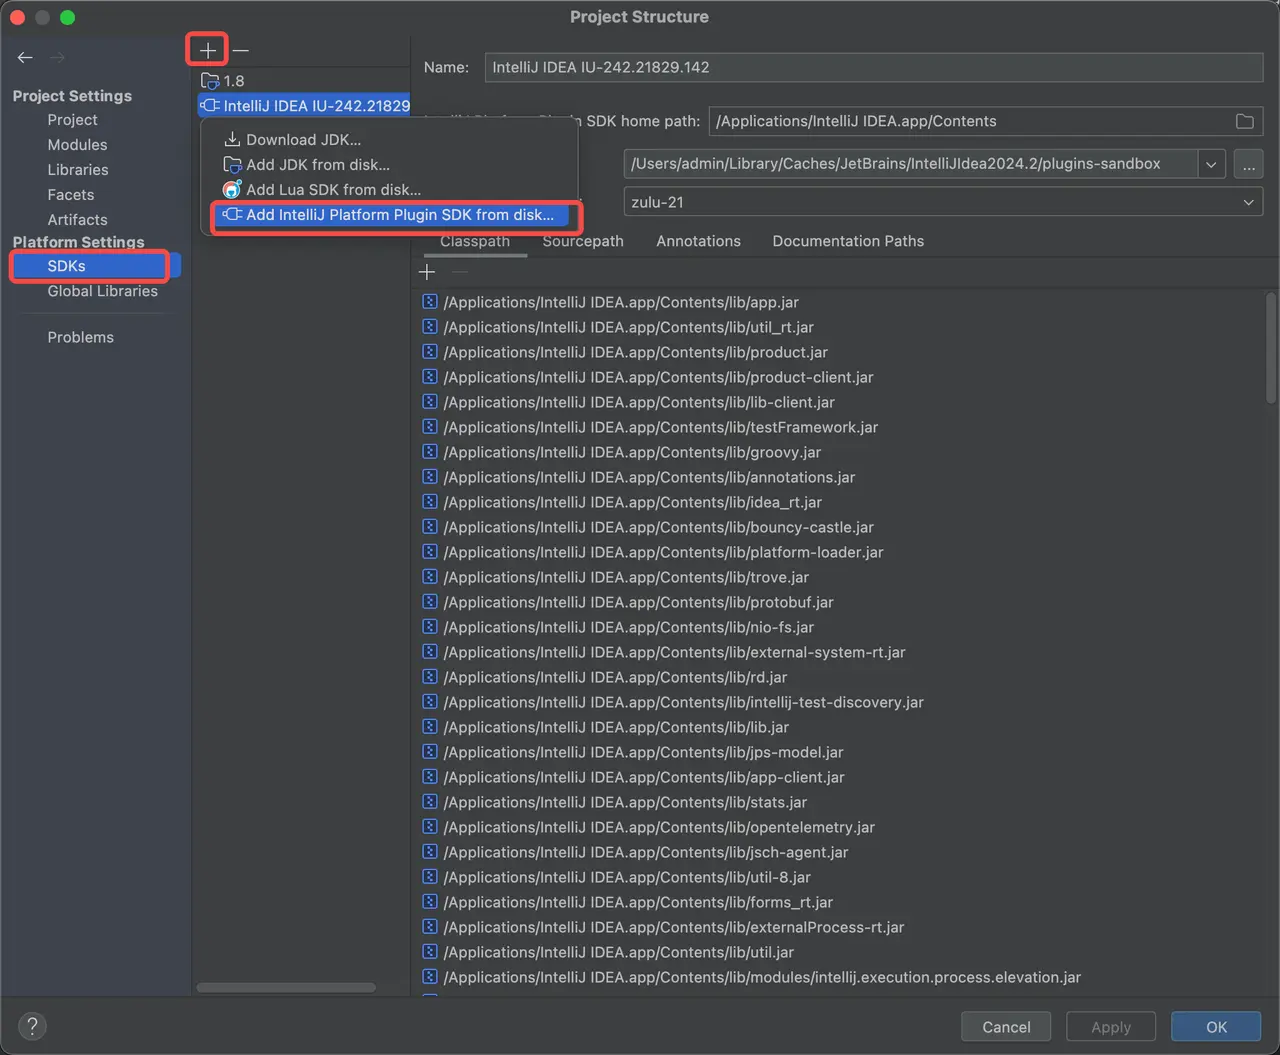Screen dimensions: 1280x1055
Task: Select the product-client.jar row
Action: [840, 377]
